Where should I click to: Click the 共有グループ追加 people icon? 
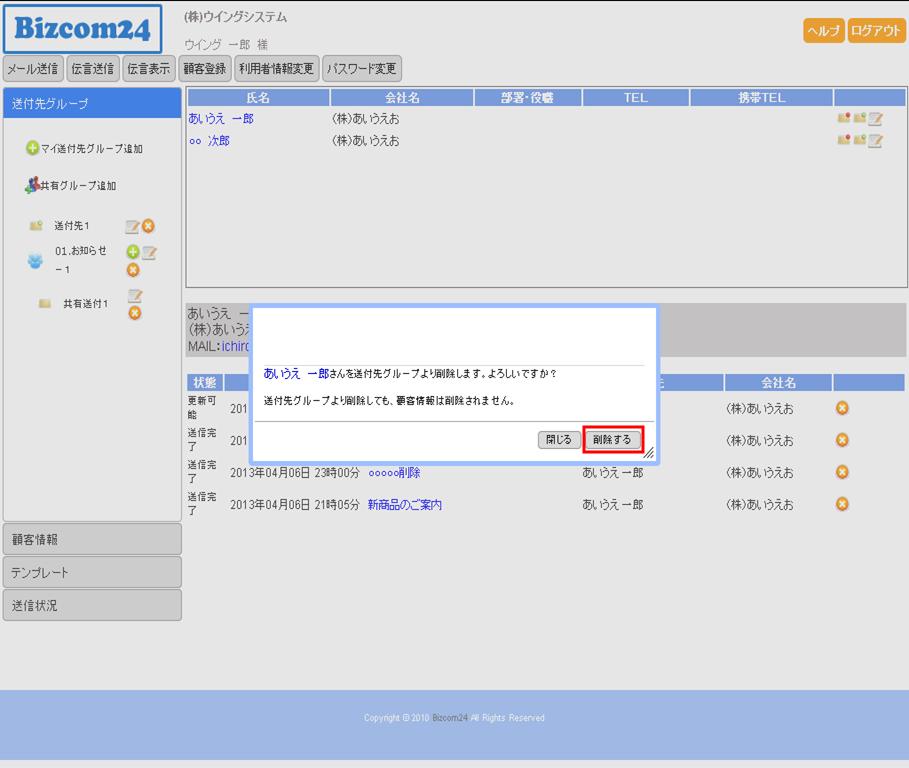point(32,185)
